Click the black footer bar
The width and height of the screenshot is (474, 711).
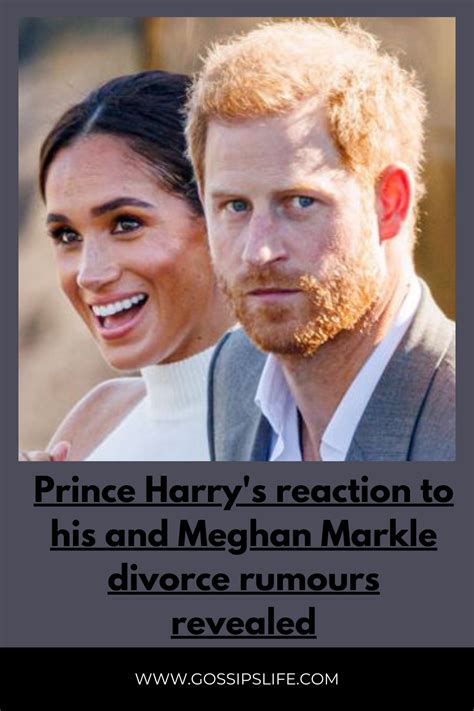click(x=237, y=679)
